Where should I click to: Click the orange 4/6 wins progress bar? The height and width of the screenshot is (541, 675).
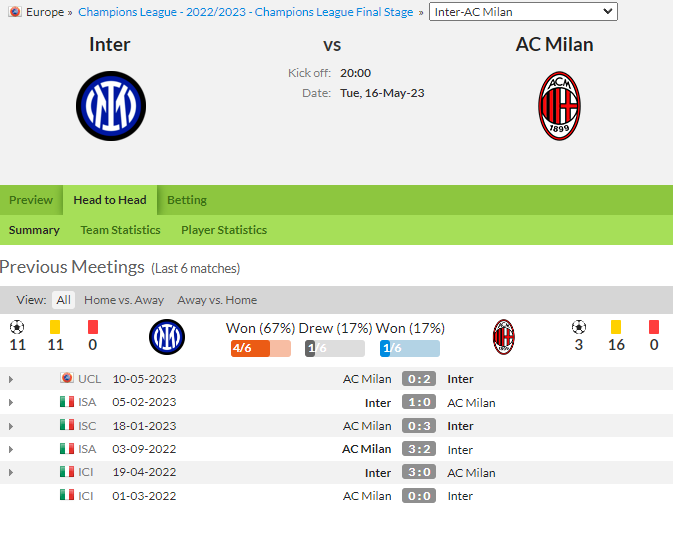point(261,348)
